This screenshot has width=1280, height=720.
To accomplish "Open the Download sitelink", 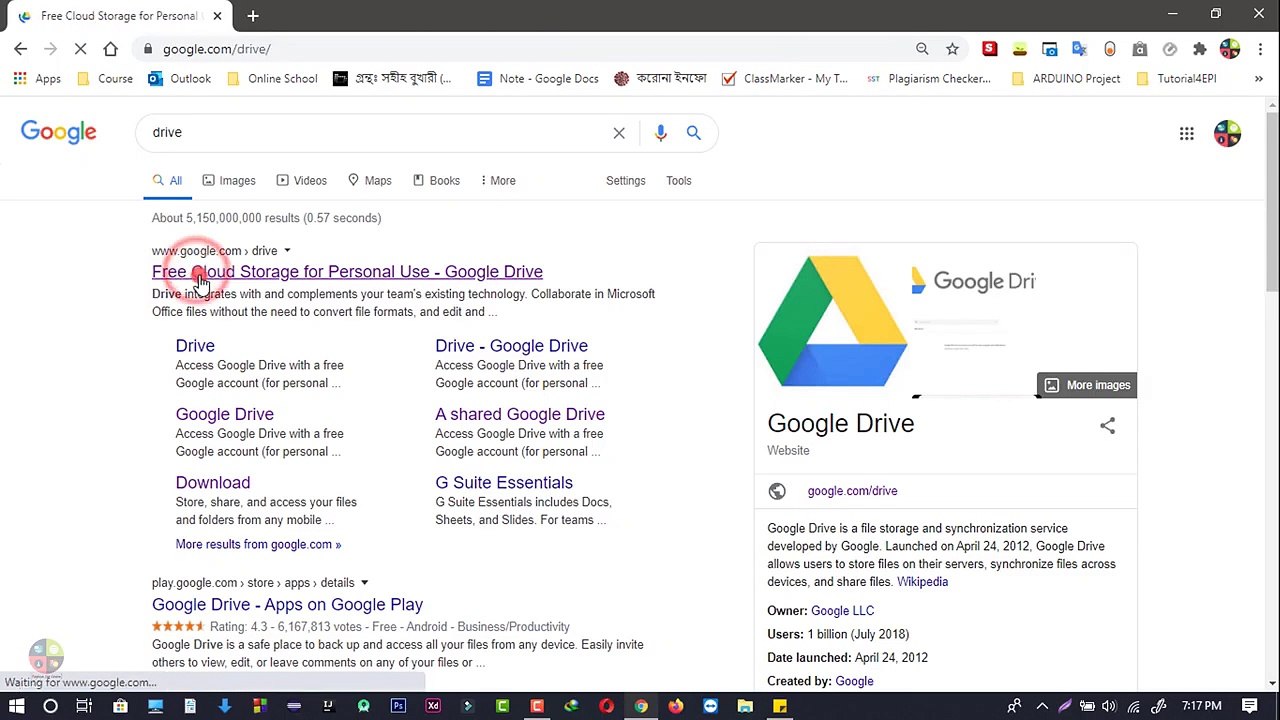I will (213, 483).
